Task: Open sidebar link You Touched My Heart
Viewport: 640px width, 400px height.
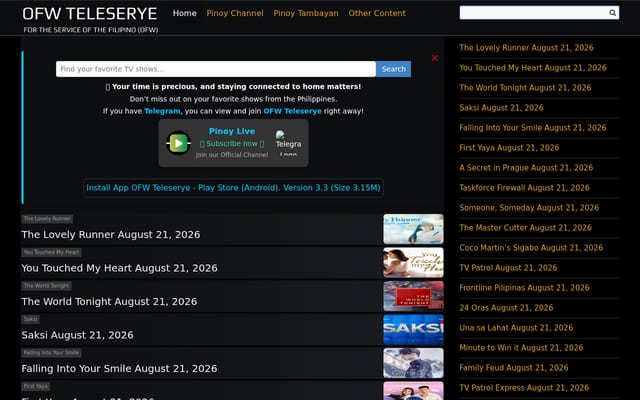Action: (x=533, y=68)
